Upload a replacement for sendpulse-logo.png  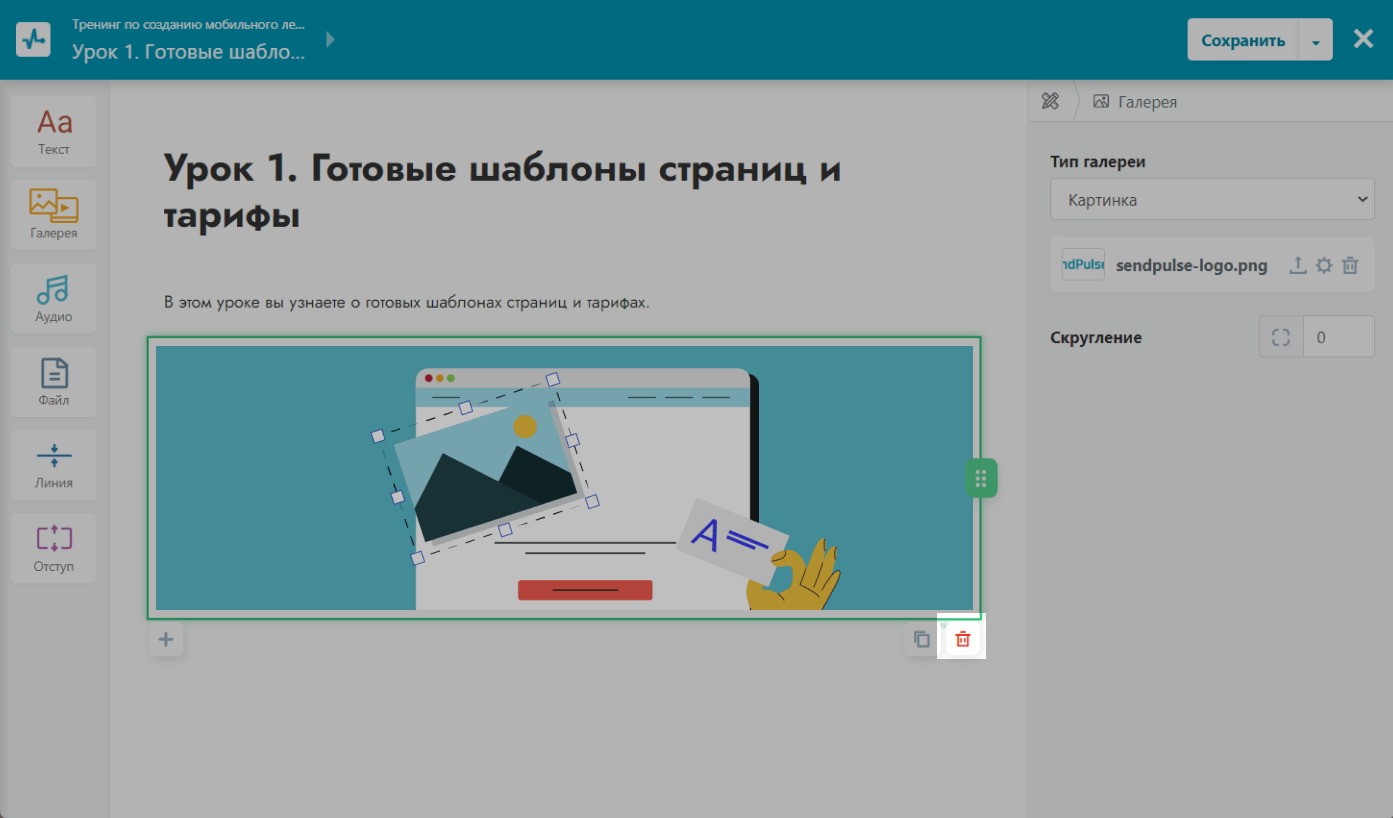1297,265
